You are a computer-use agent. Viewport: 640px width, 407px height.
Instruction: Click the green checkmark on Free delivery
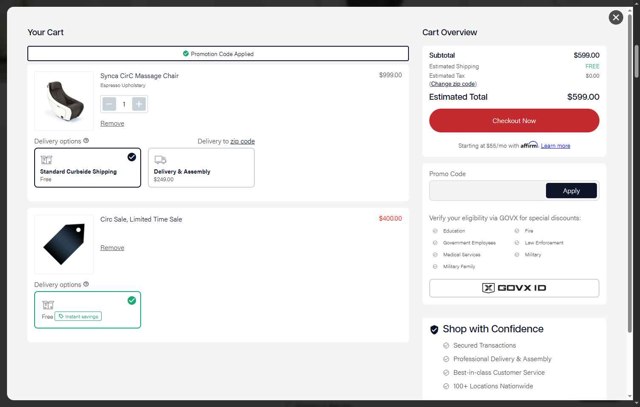click(131, 300)
